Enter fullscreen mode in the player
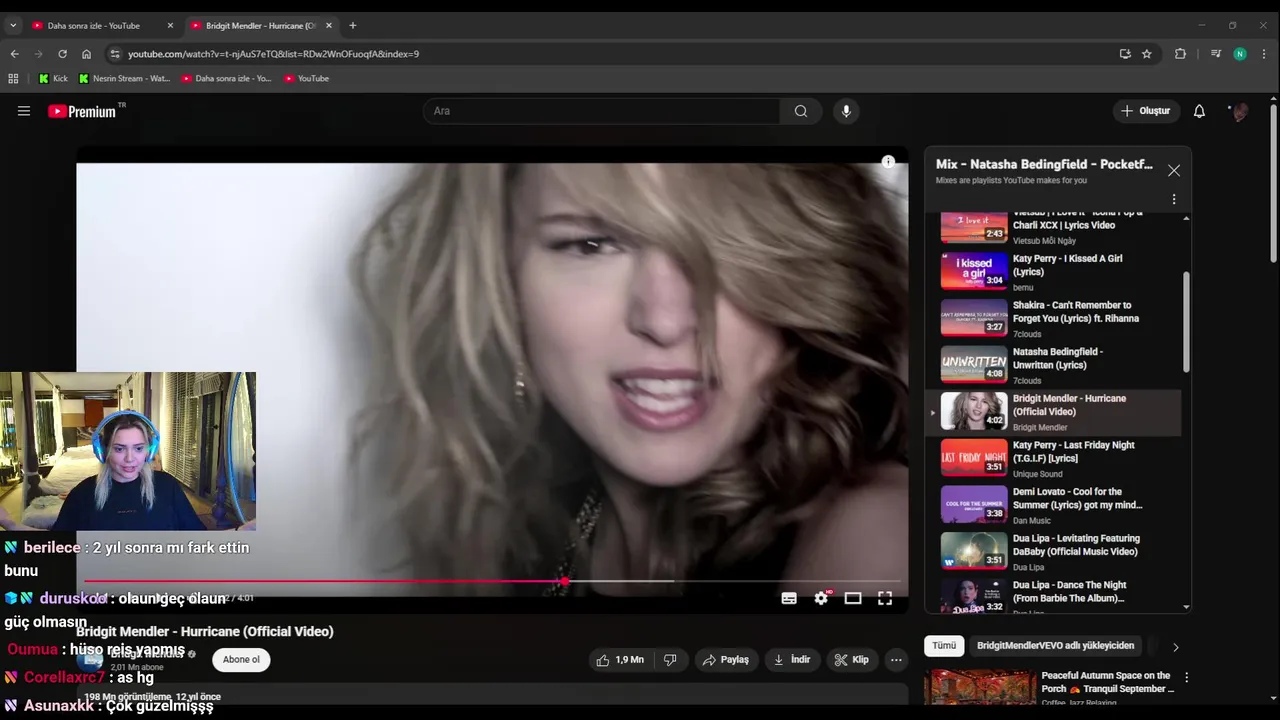The width and height of the screenshot is (1280, 720). click(885, 598)
